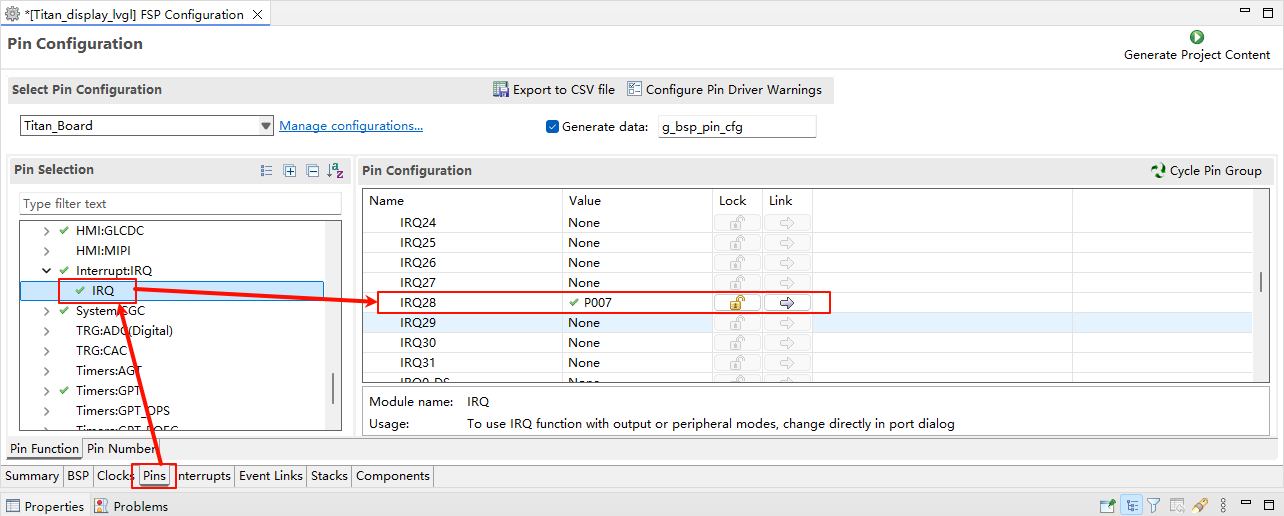The image size is (1284, 516).
Task: Expand the Timers:GPT tree node
Action: (46, 391)
